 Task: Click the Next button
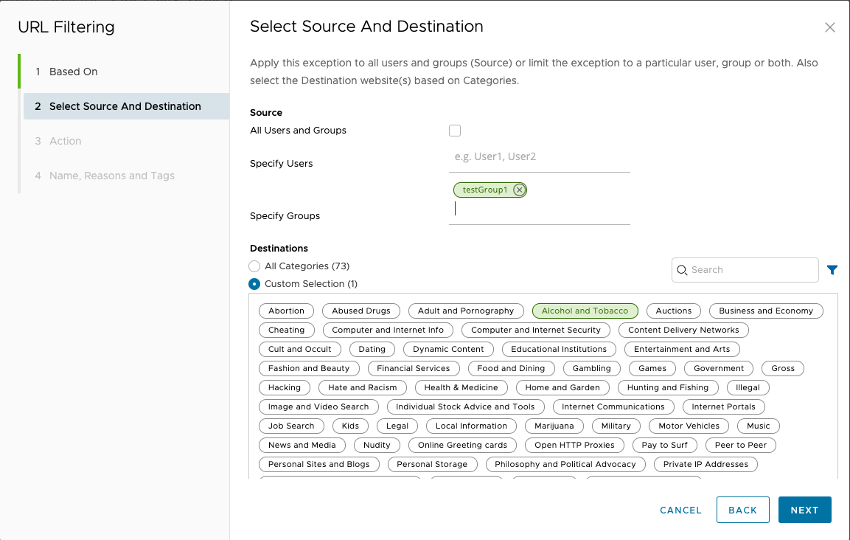804,510
